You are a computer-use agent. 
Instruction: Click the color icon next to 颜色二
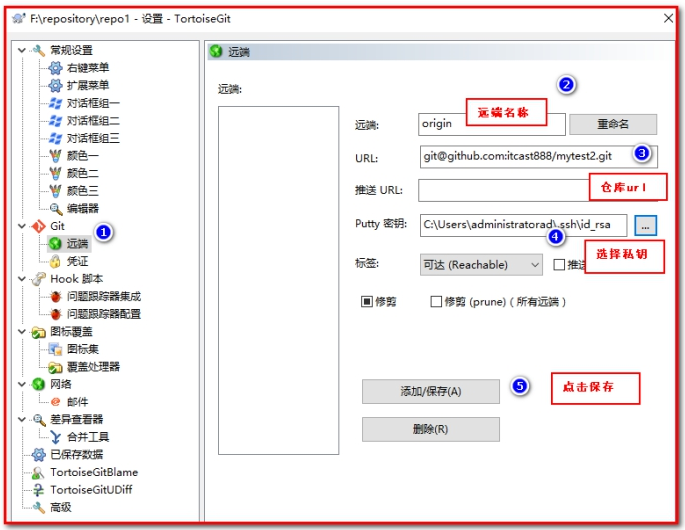click(x=55, y=173)
